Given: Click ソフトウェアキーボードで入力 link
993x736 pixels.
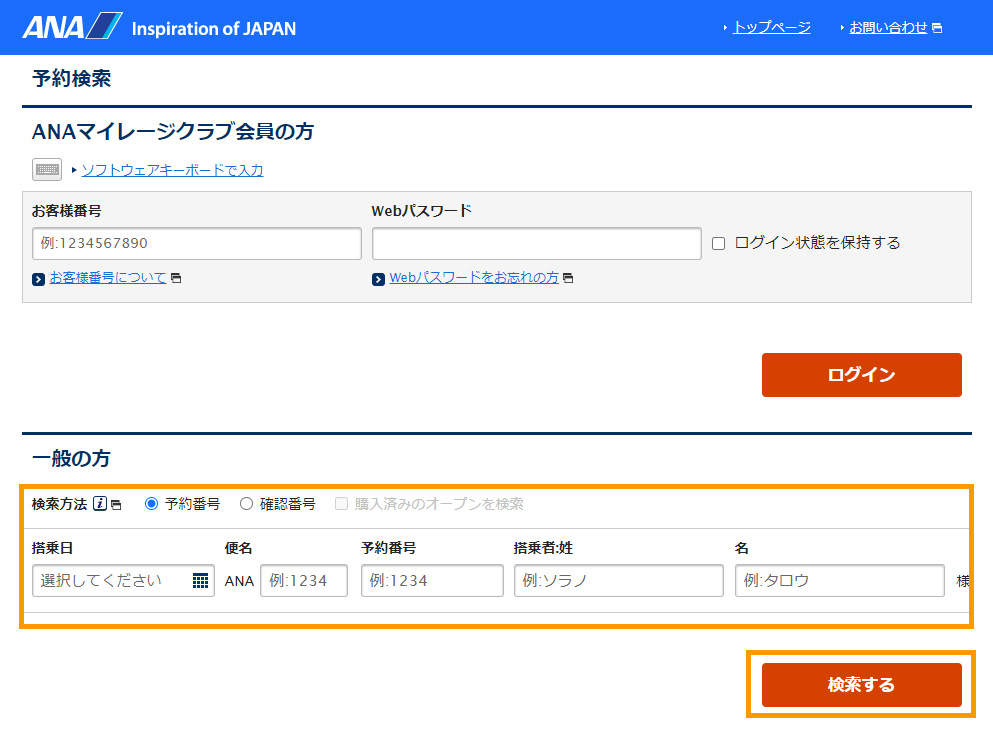Looking at the screenshot, I should click(172, 170).
